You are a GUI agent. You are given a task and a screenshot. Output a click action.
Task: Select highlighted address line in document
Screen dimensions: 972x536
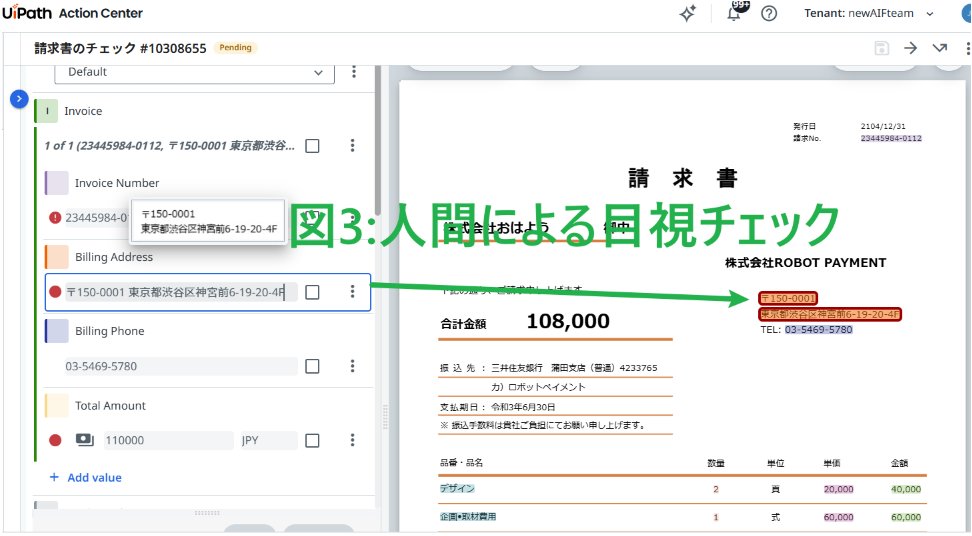click(830, 314)
